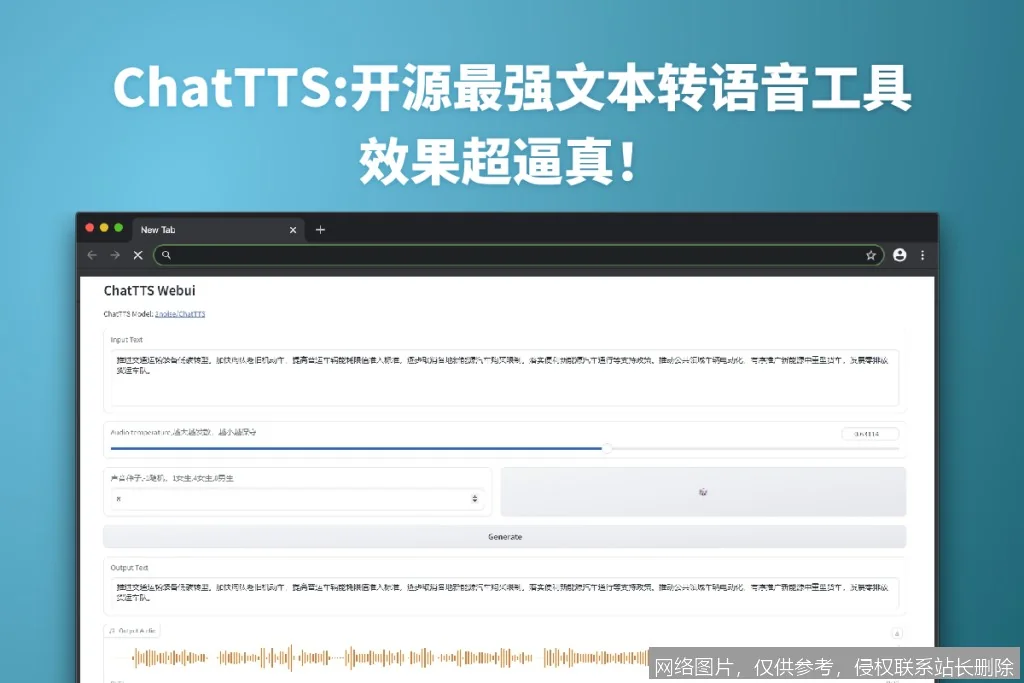The image size is (1024, 683).
Task: Click the voice seed stepper arrows
Action: [x=475, y=499]
